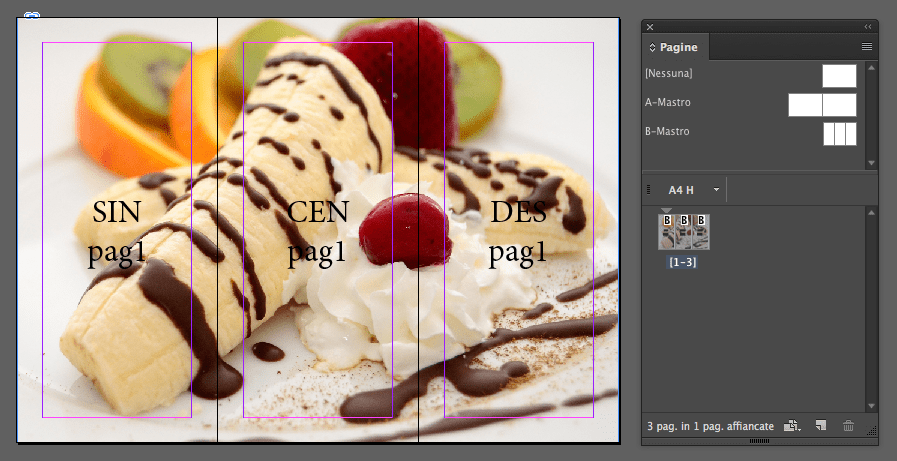Click the linked frame chain icon on the canvas
Screen dimensions: 897x461
point(32,15)
